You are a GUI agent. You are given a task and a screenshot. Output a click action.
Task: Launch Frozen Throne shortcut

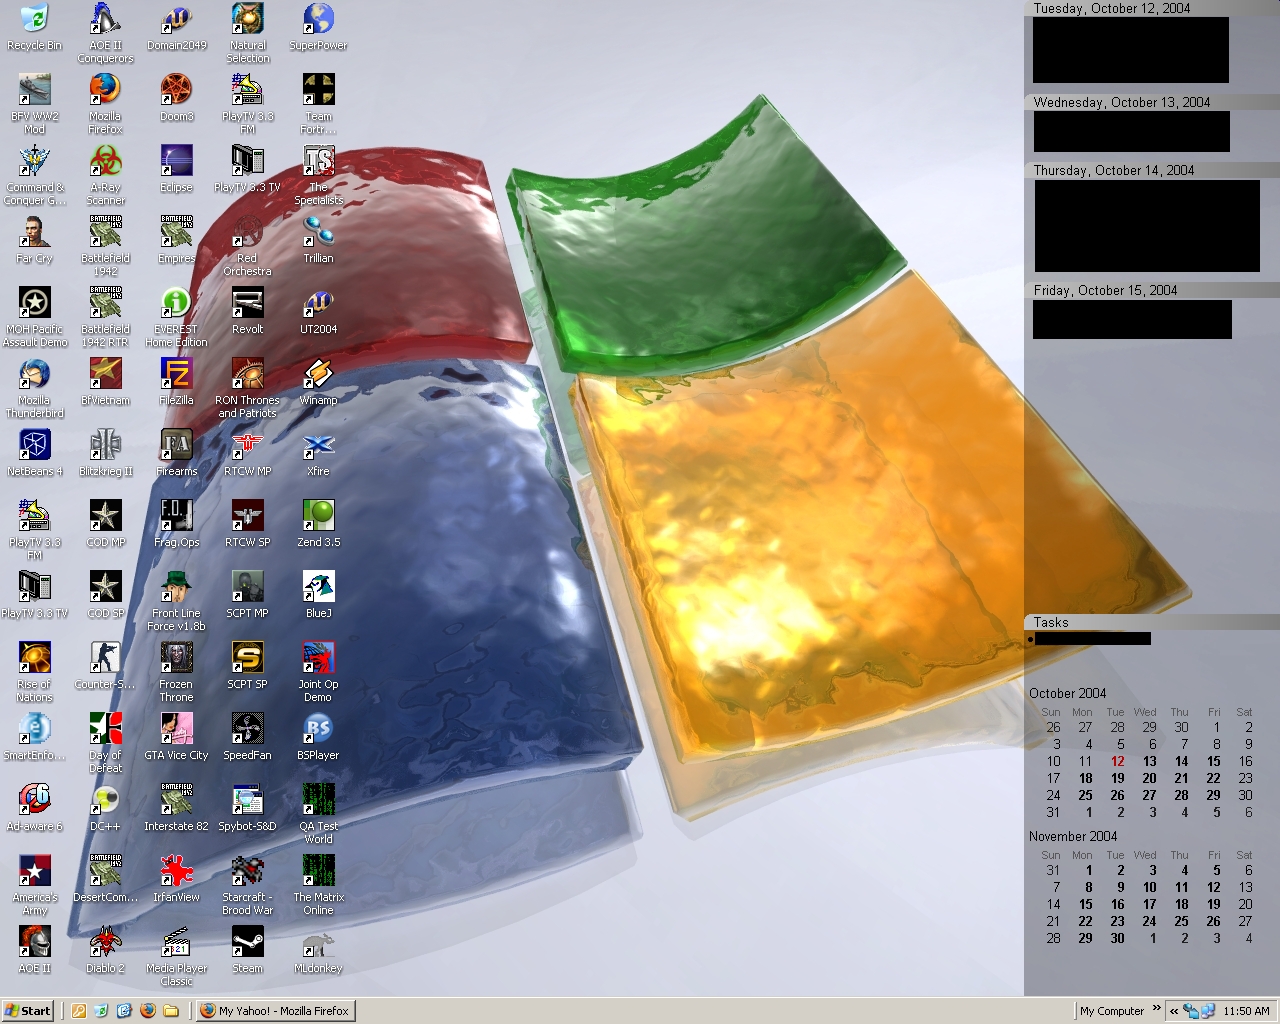pos(176,672)
